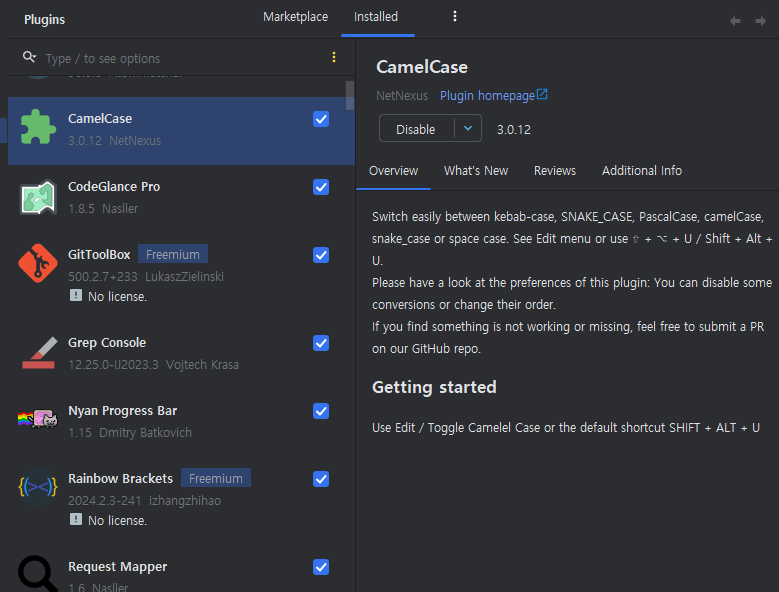
Task: Open the yellow search options kebab menu
Action: 334,57
